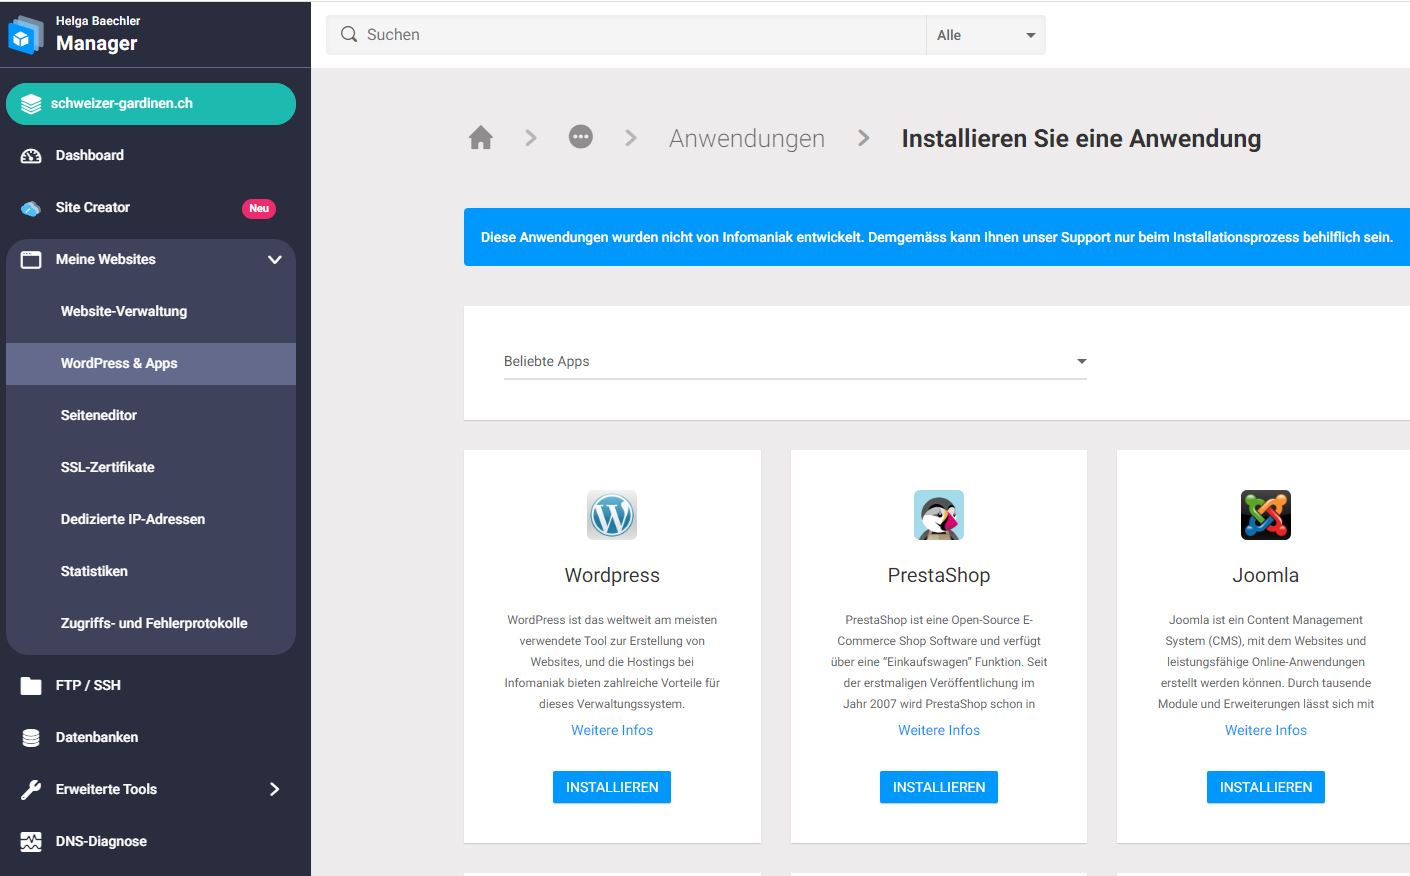Install PrestaShop with INSTALLIEREN button
The height and width of the screenshot is (876, 1410).
(x=939, y=787)
